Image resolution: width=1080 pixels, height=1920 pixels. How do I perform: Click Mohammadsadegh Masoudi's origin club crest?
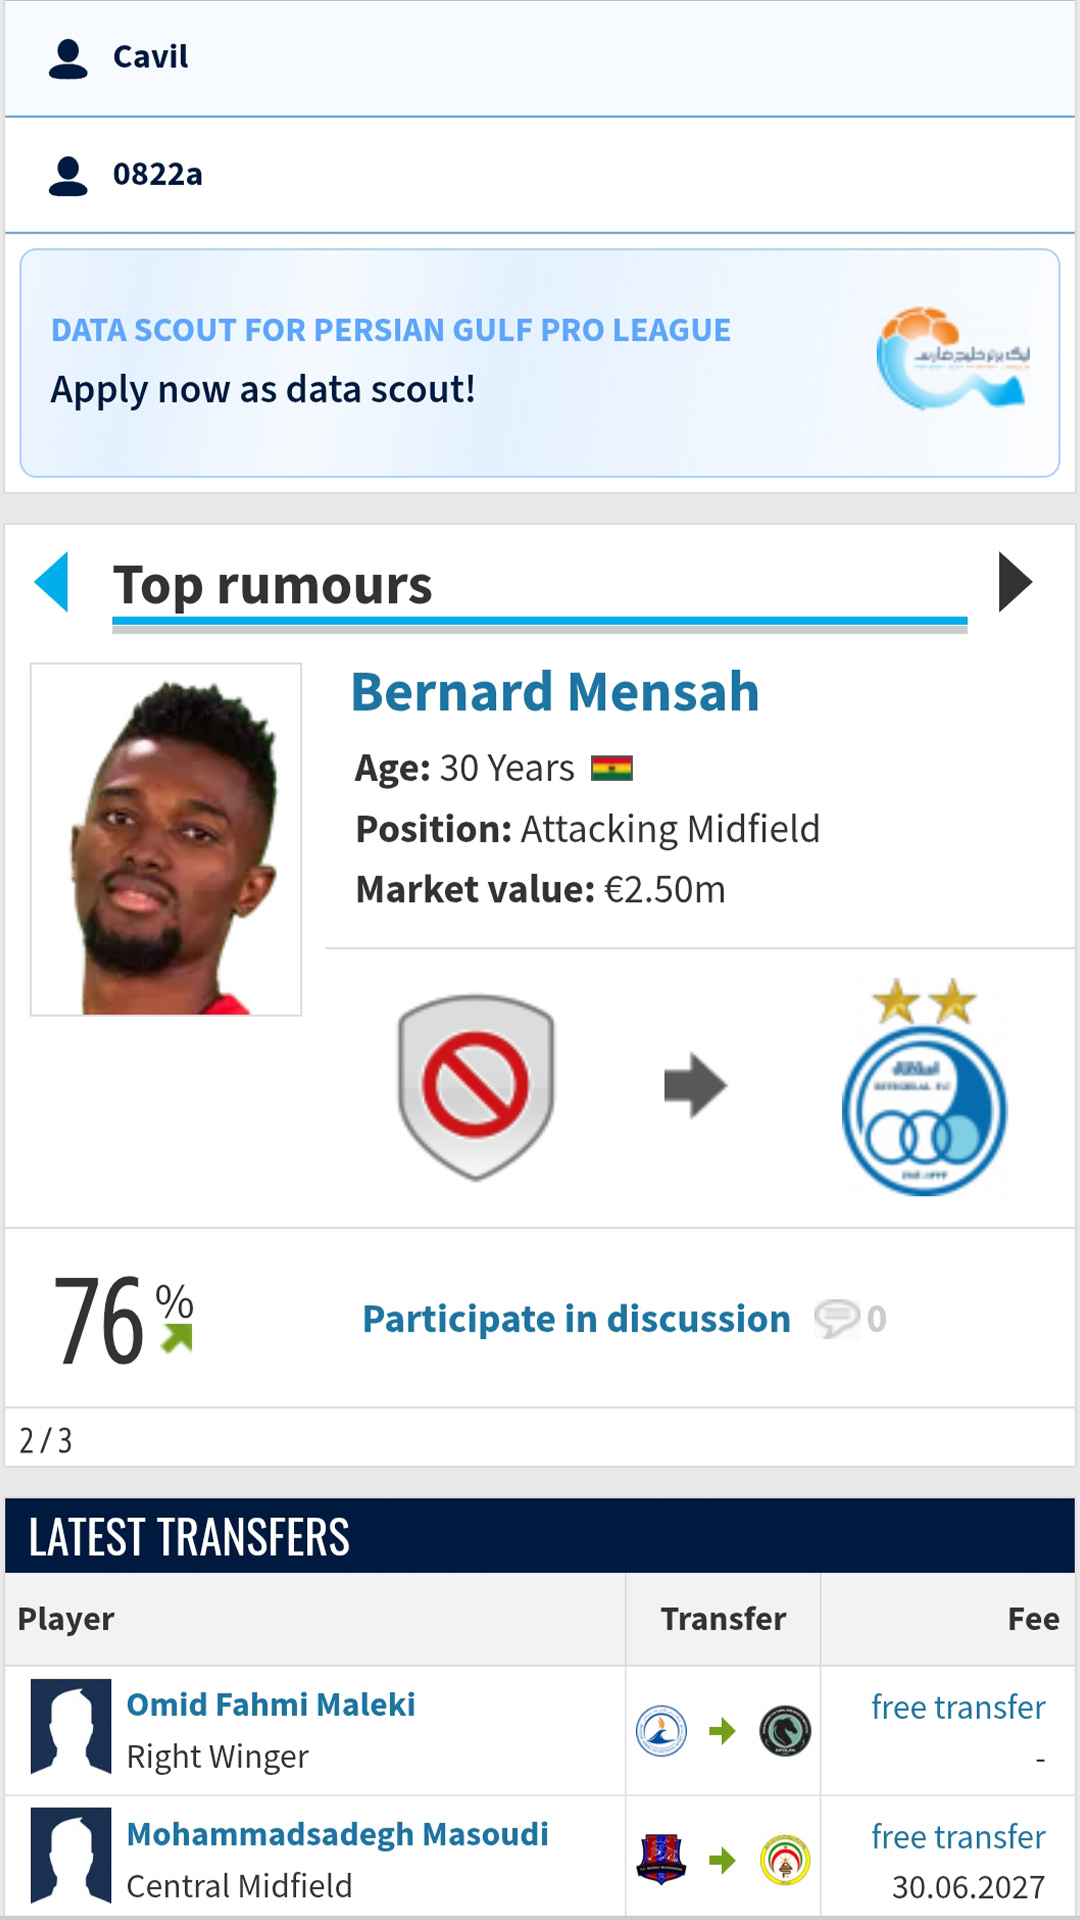tap(662, 1859)
